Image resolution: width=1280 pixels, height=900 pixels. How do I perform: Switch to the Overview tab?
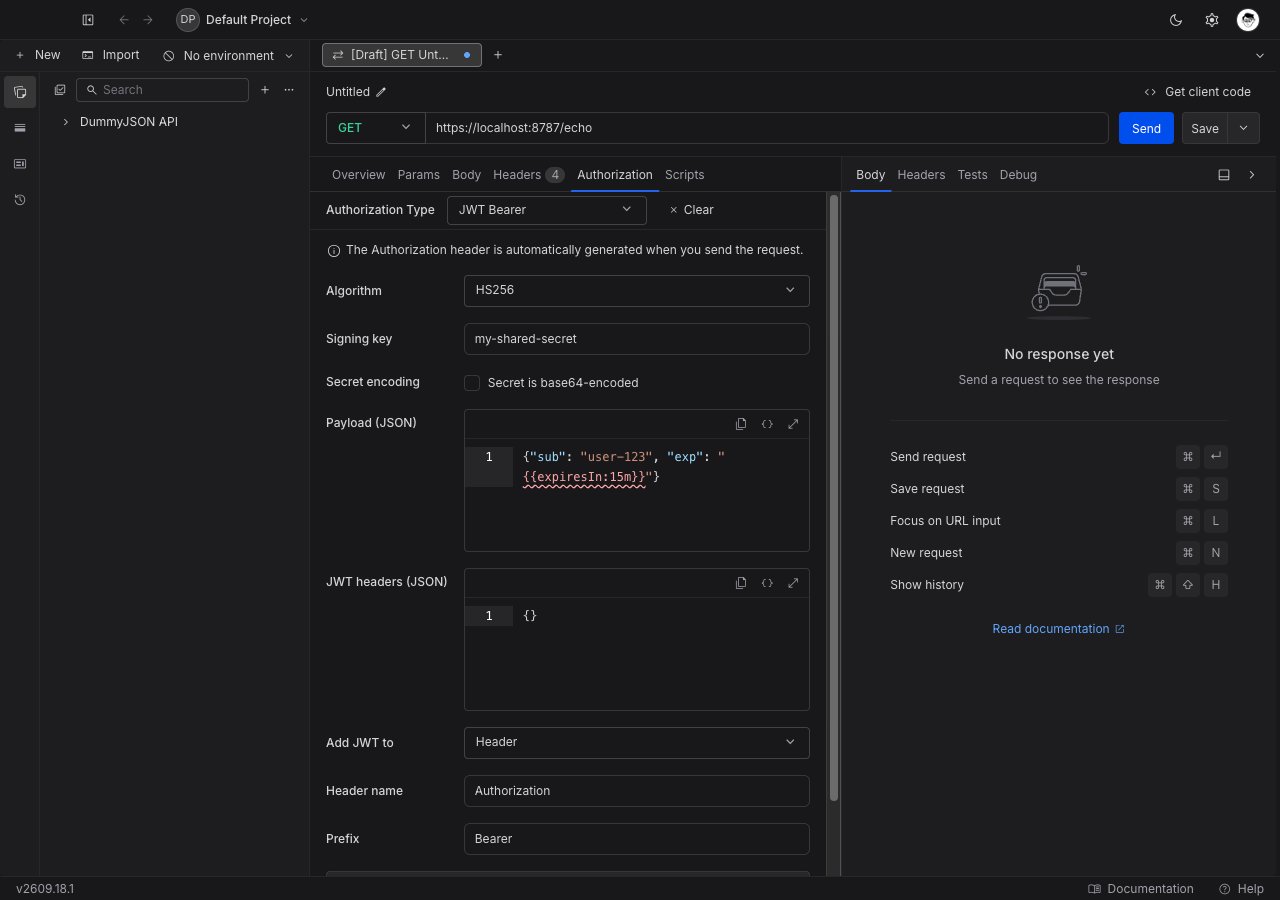coord(358,175)
